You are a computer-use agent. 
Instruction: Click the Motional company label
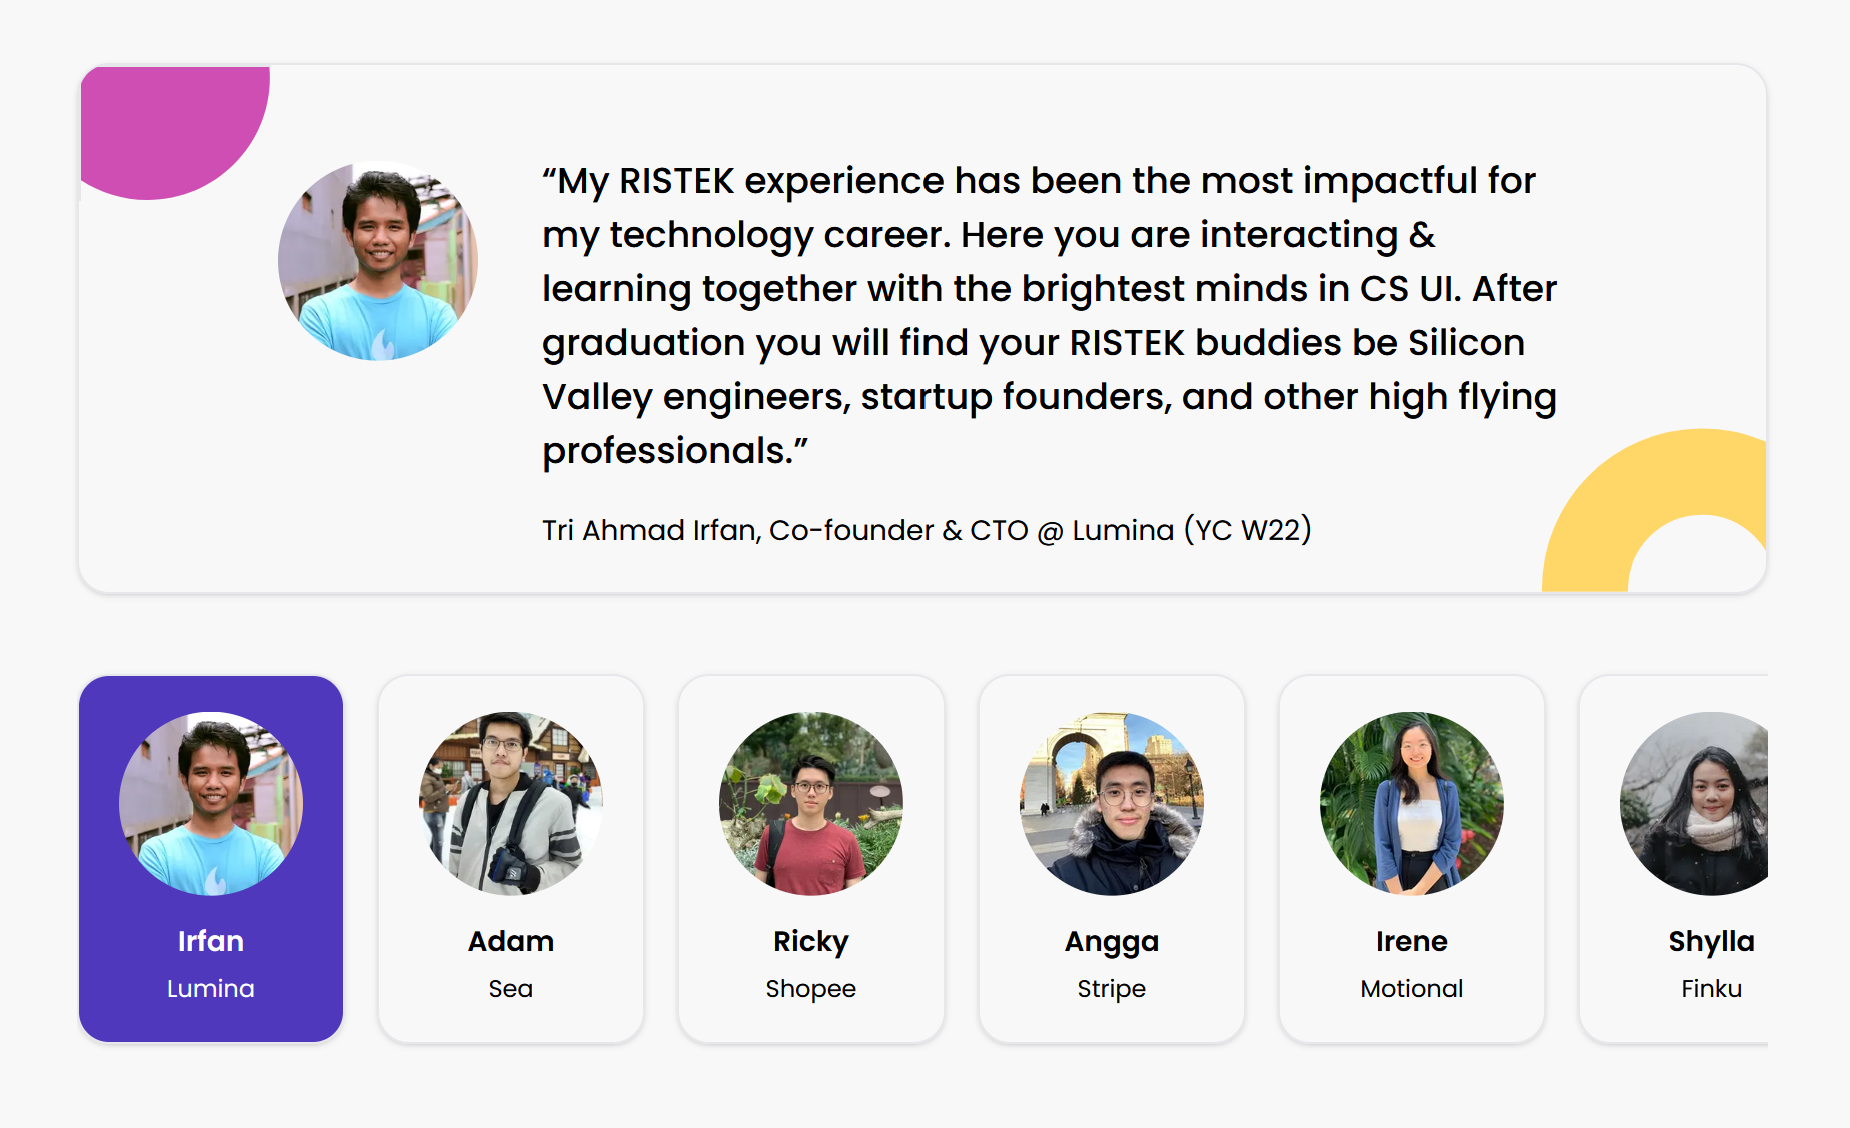(x=1411, y=989)
